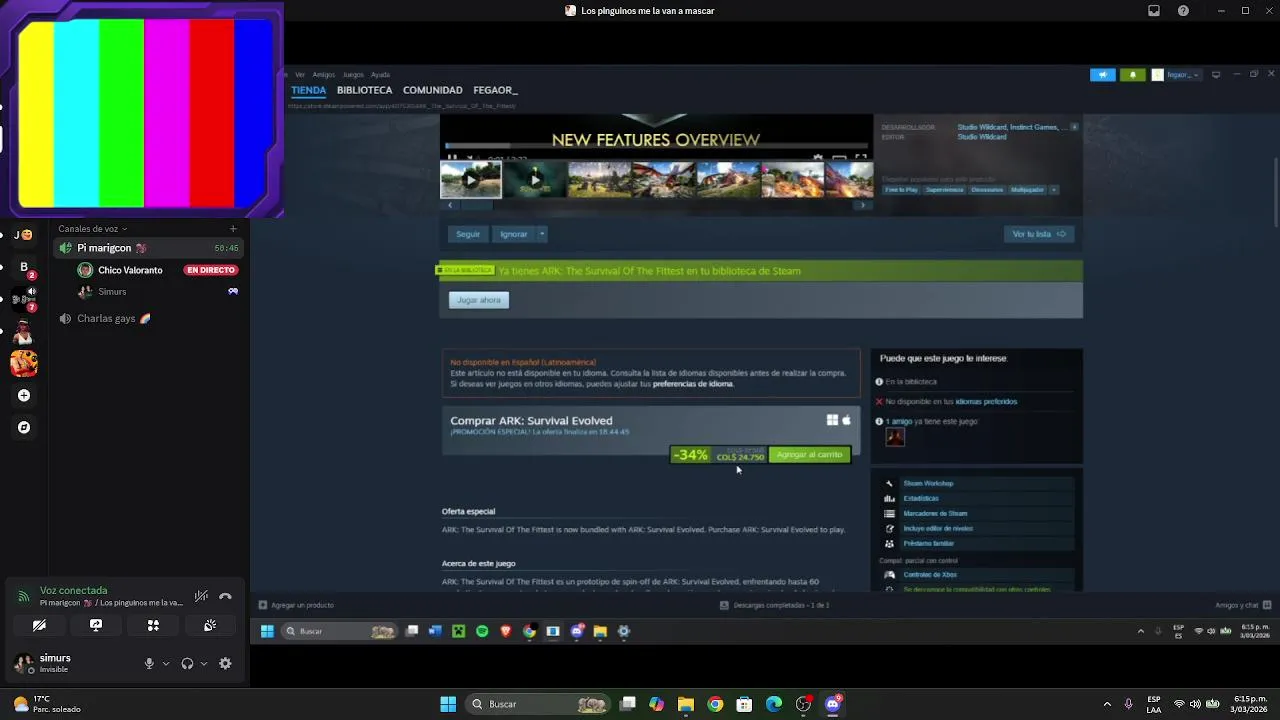This screenshot has width=1280, height=720.
Task: Open the Steam Amigos menu
Action: pyautogui.click(x=323, y=75)
